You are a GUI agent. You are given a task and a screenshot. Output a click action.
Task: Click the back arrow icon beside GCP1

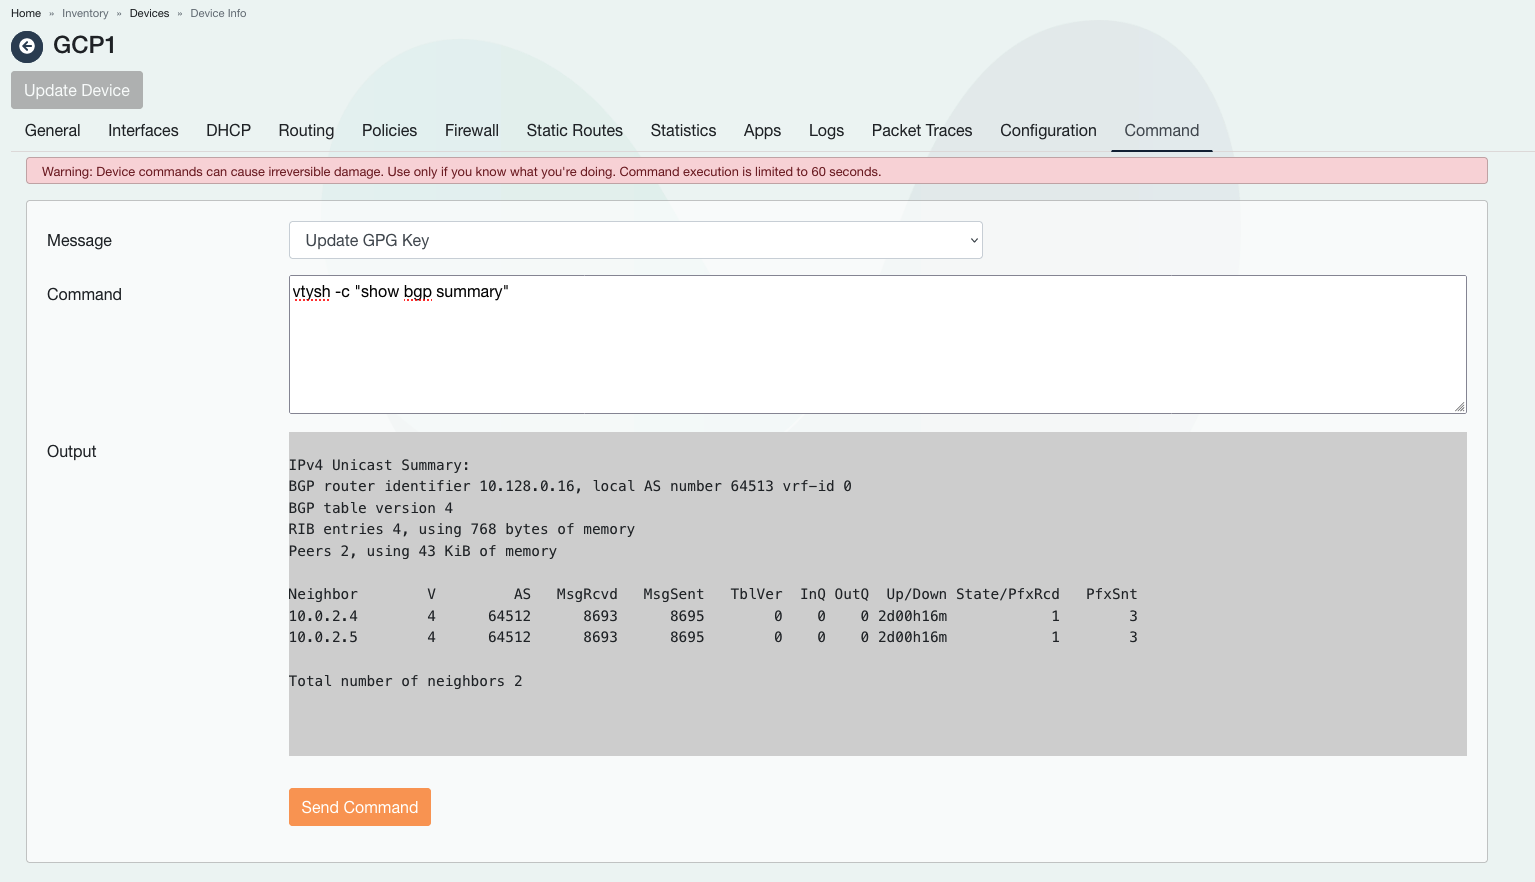(27, 46)
